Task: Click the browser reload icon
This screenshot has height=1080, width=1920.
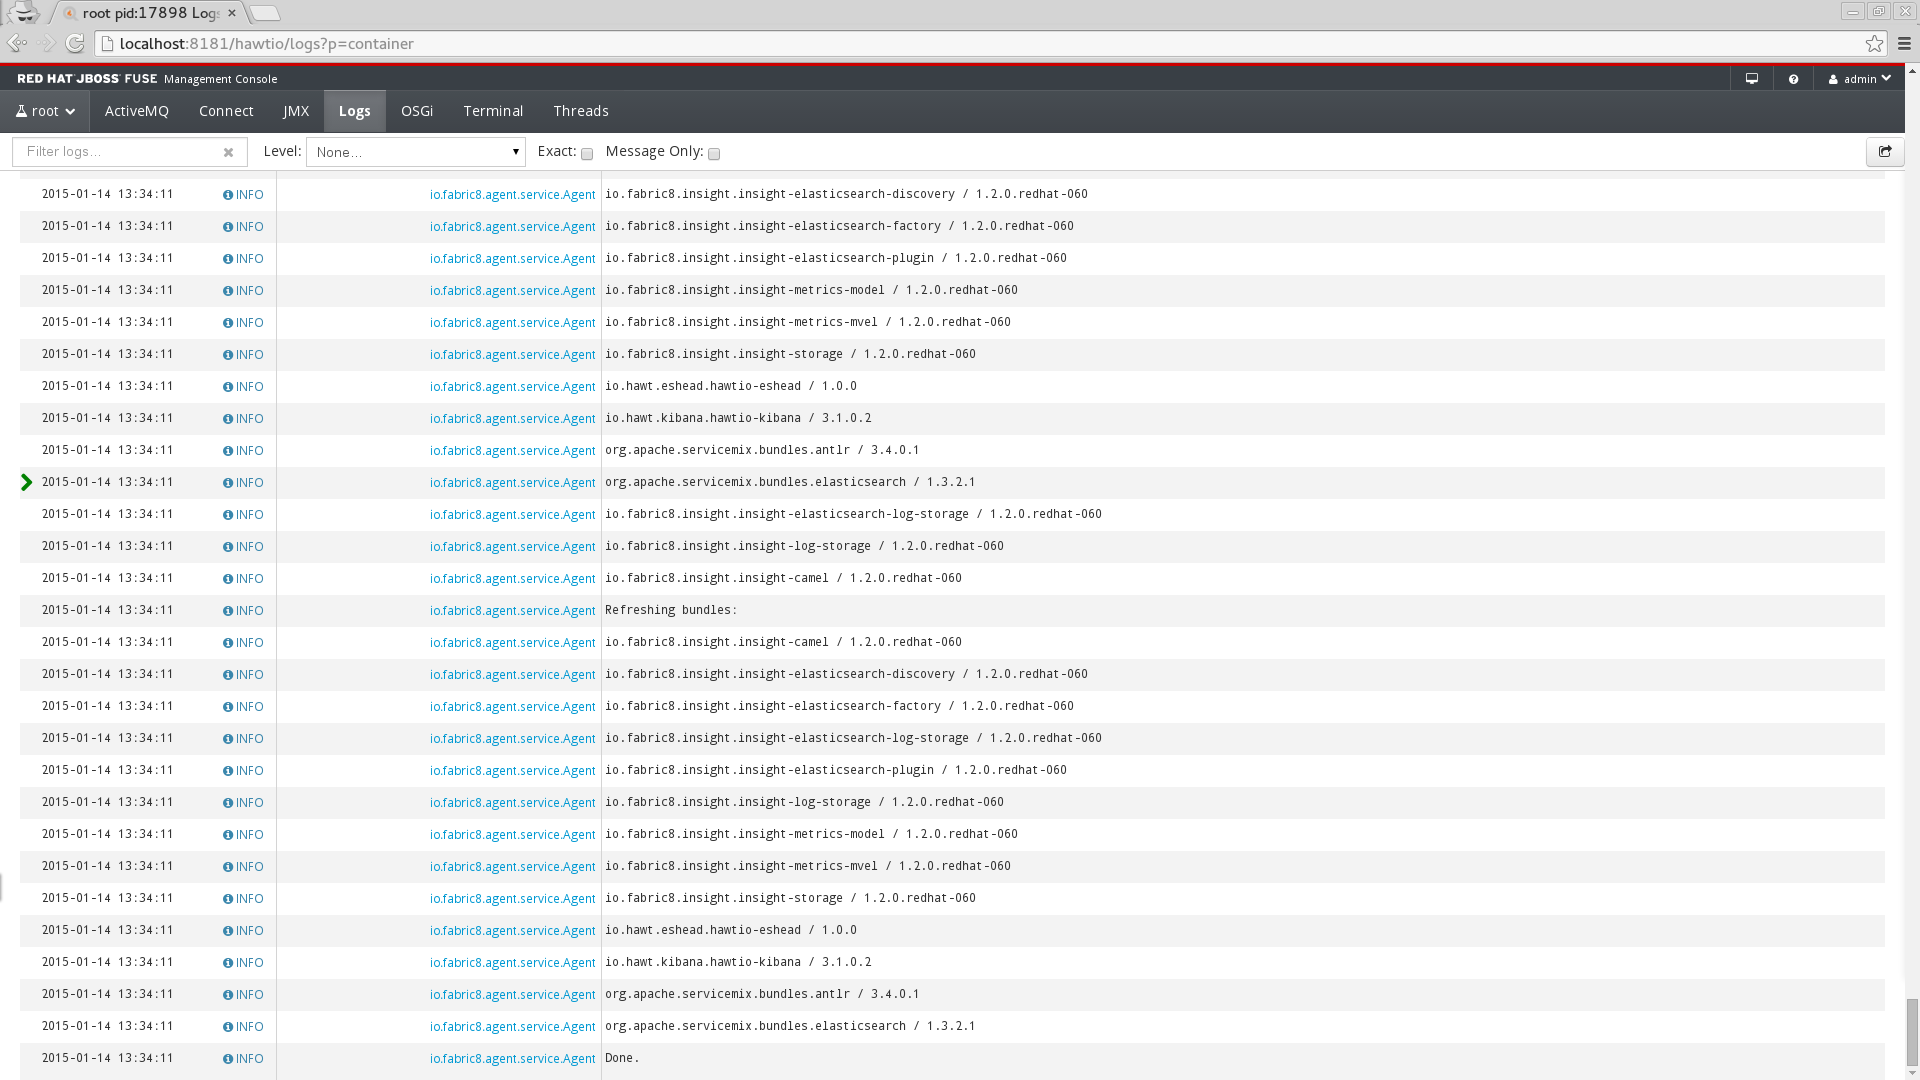Action: [x=75, y=43]
